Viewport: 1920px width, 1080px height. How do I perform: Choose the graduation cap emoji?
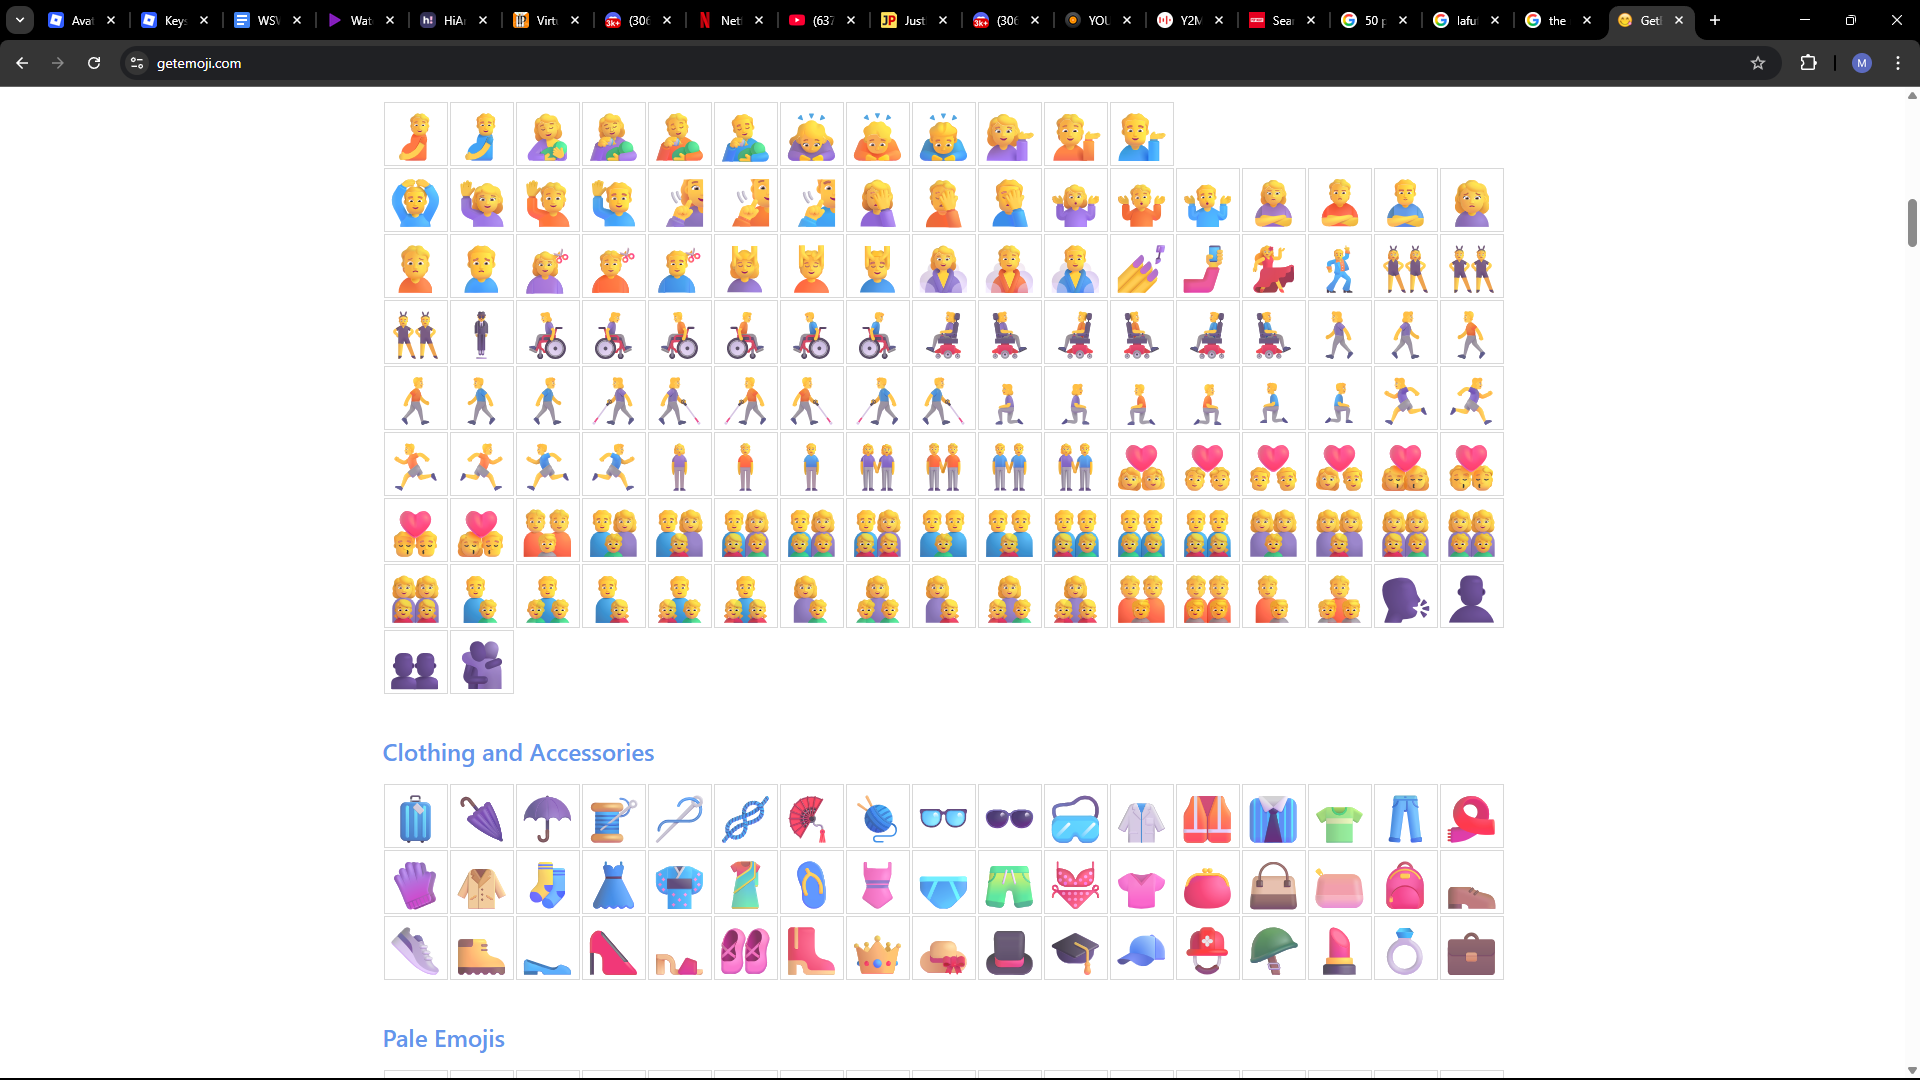(x=1076, y=949)
